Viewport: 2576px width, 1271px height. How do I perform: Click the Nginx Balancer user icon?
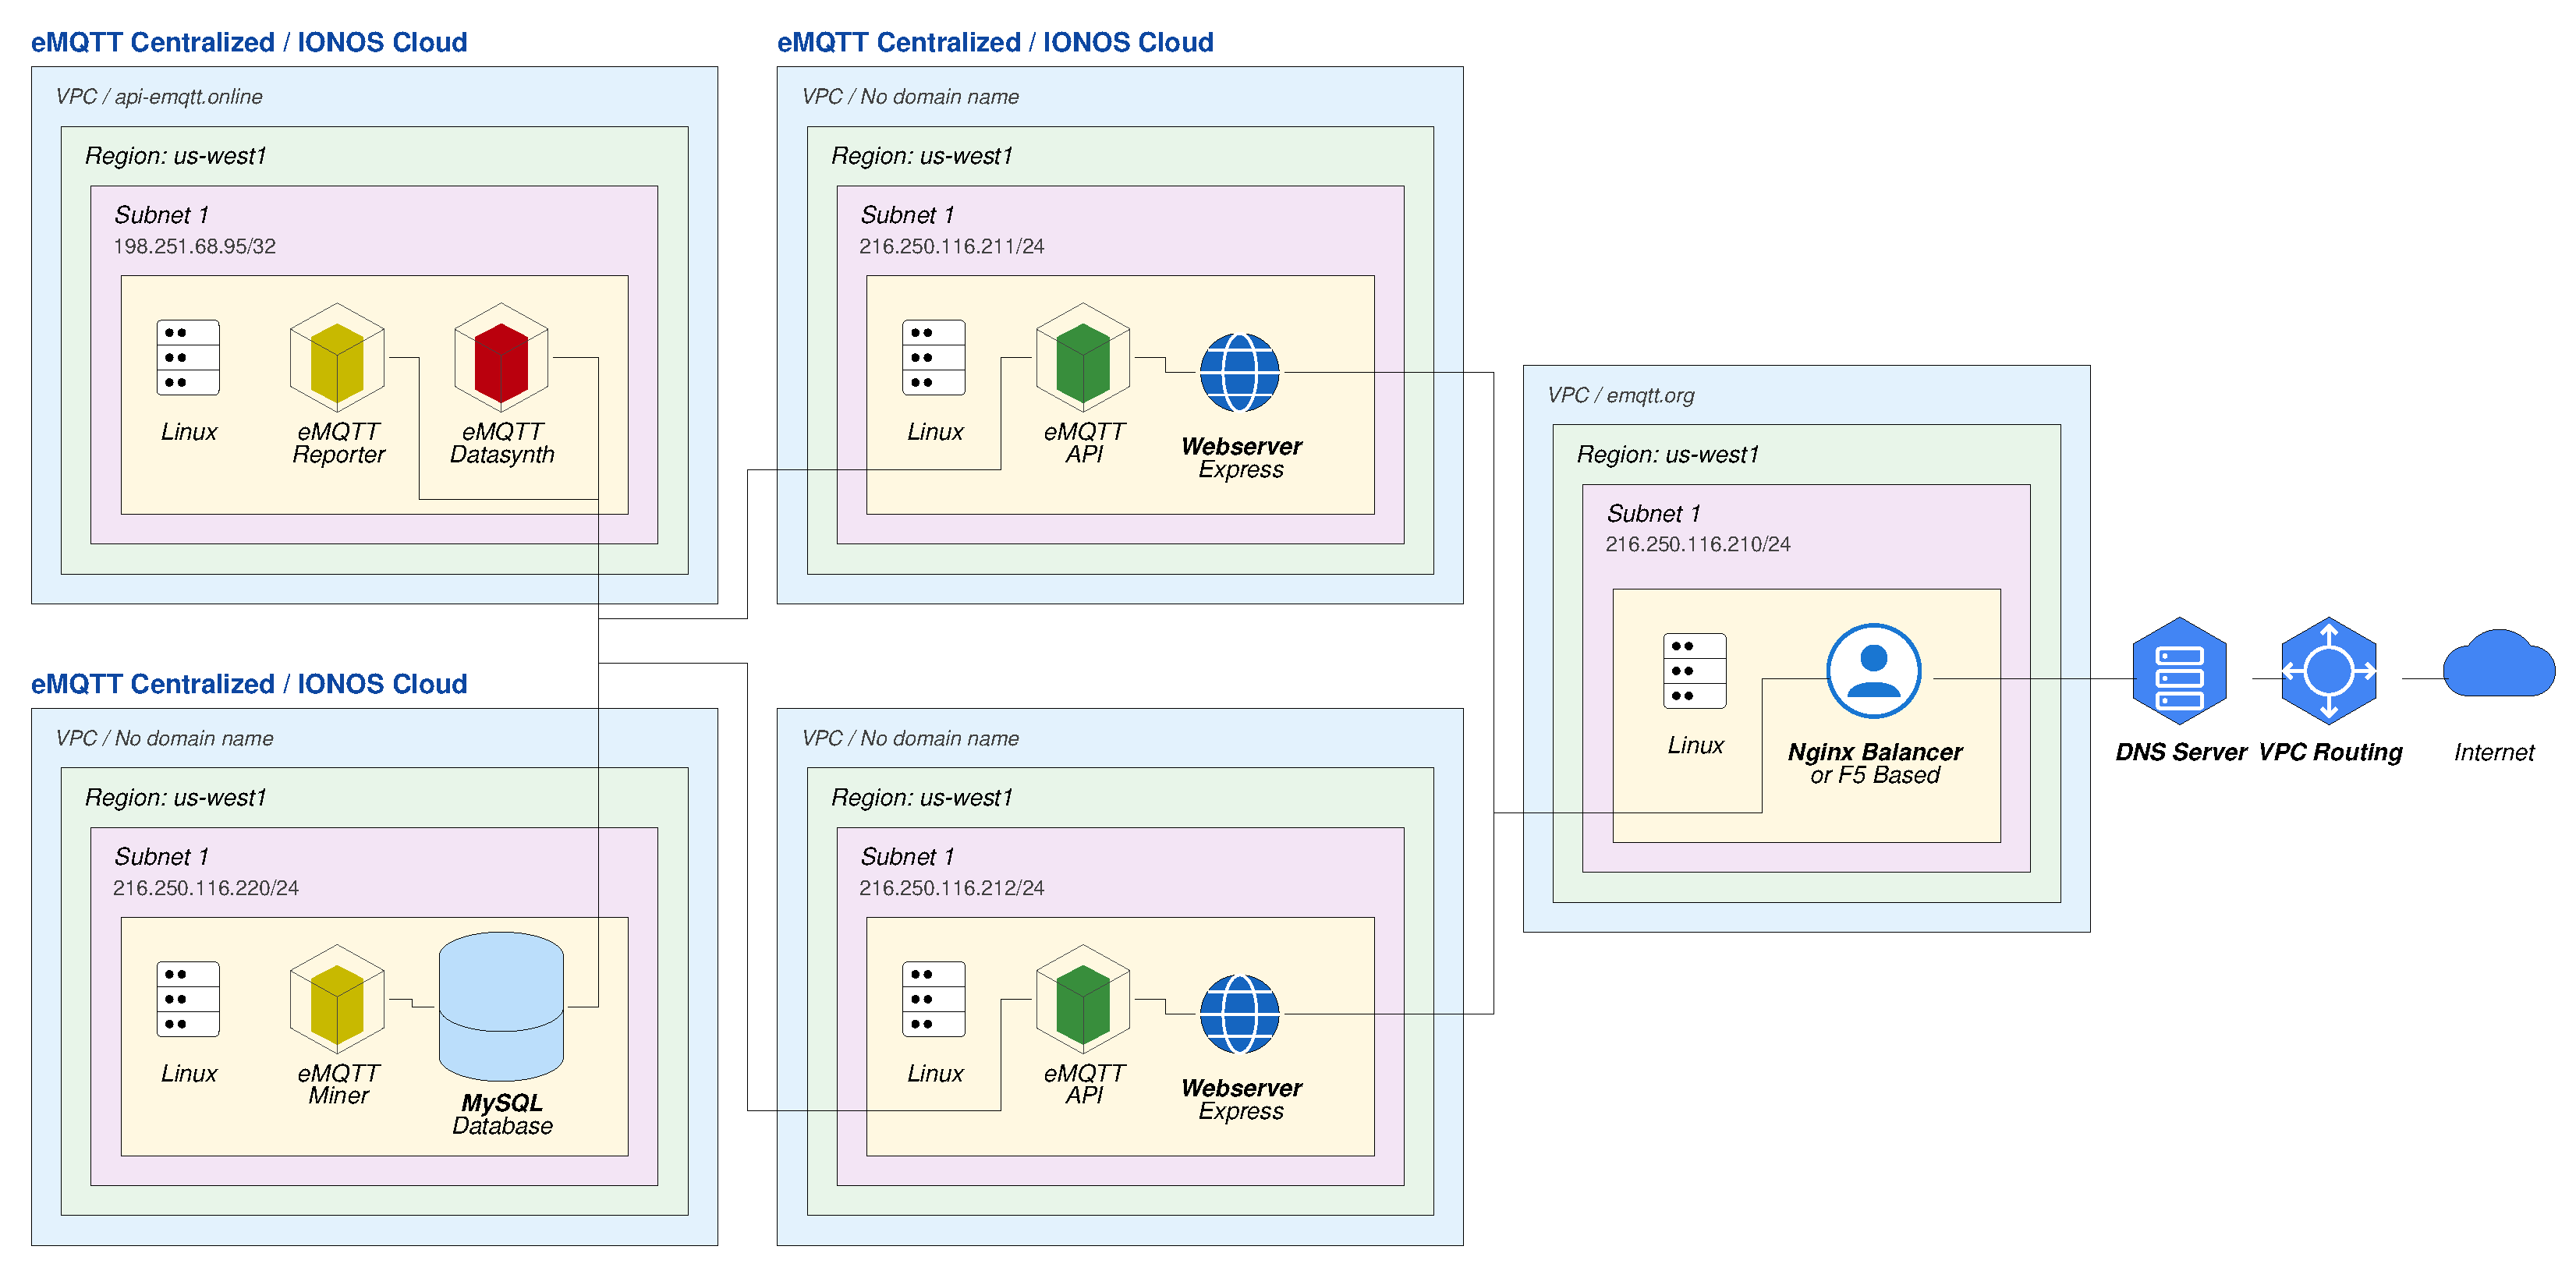[x=1874, y=671]
